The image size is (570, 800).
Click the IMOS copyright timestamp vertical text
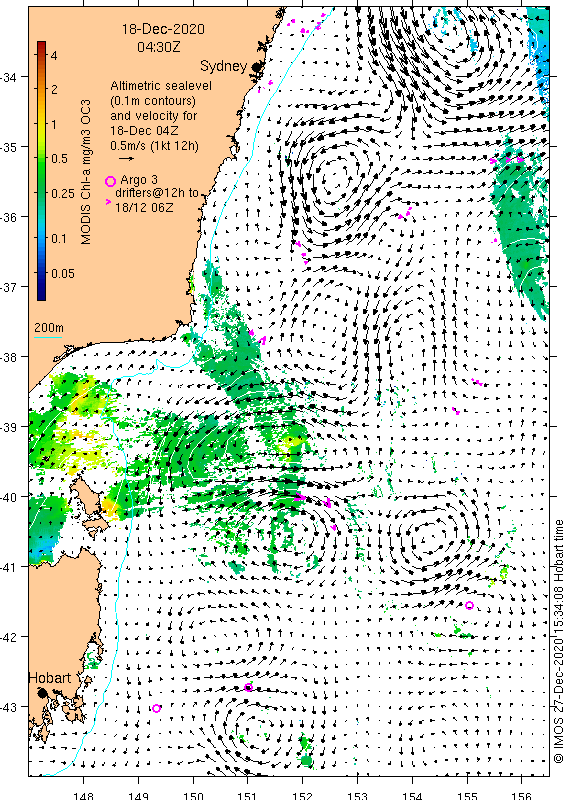click(x=559, y=641)
